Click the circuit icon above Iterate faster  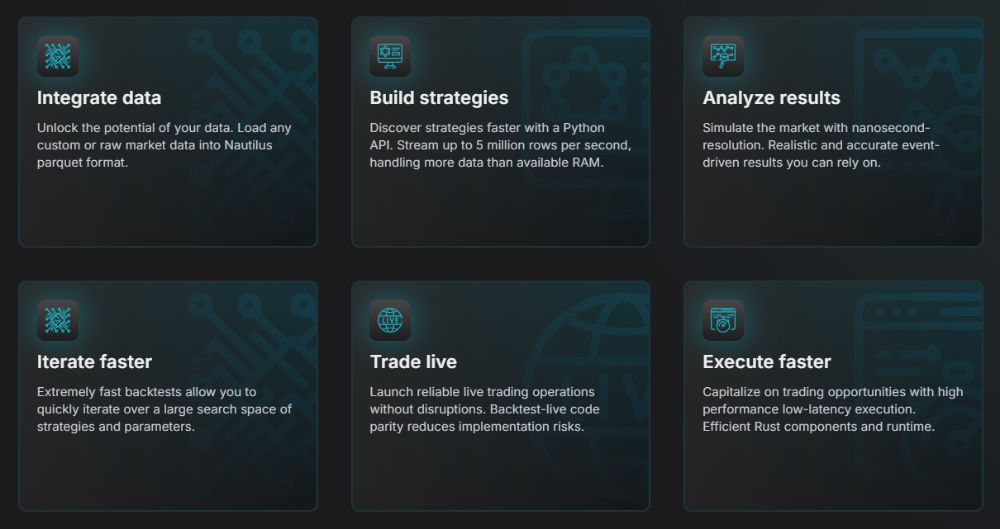coord(58,320)
